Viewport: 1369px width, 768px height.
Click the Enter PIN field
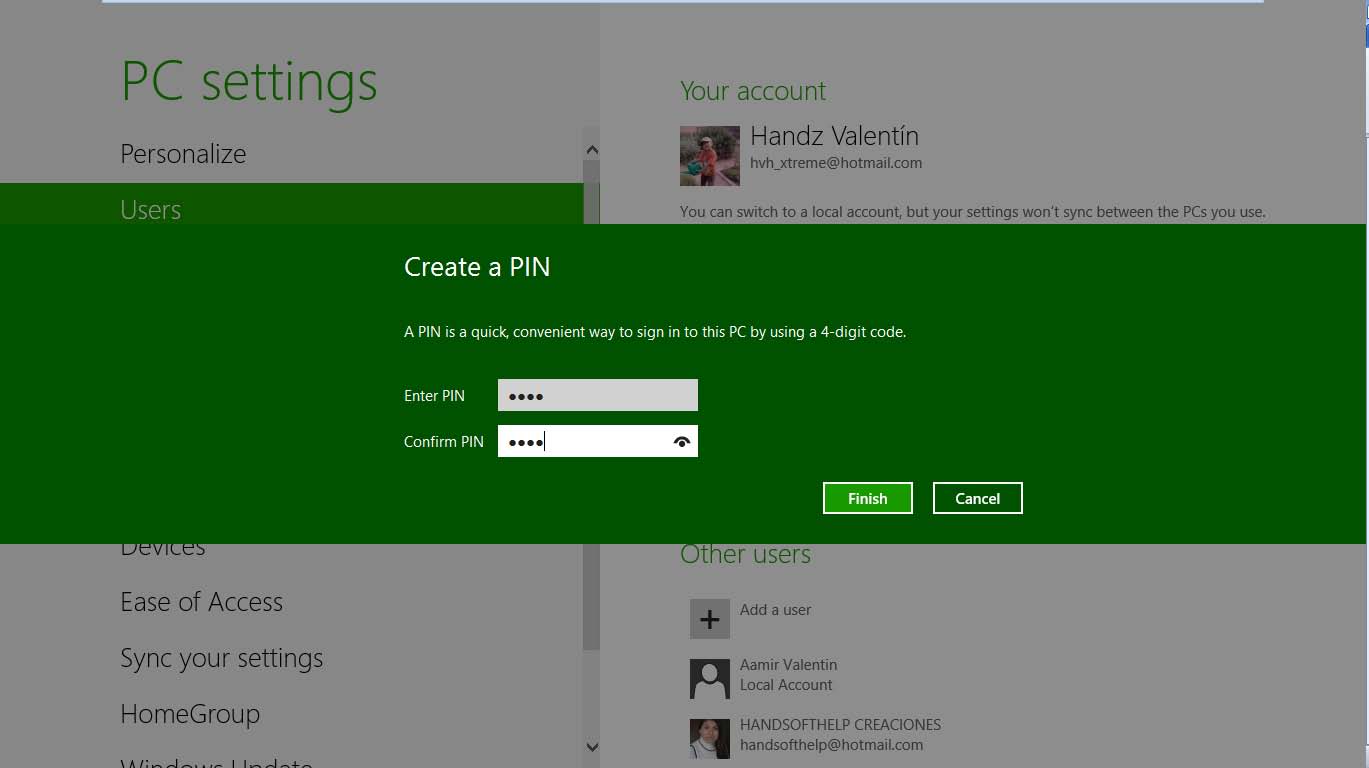pos(597,395)
